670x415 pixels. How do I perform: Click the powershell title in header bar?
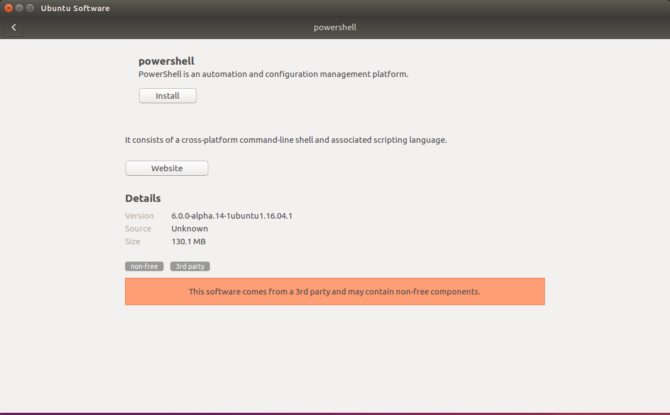[x=335, y=27]
